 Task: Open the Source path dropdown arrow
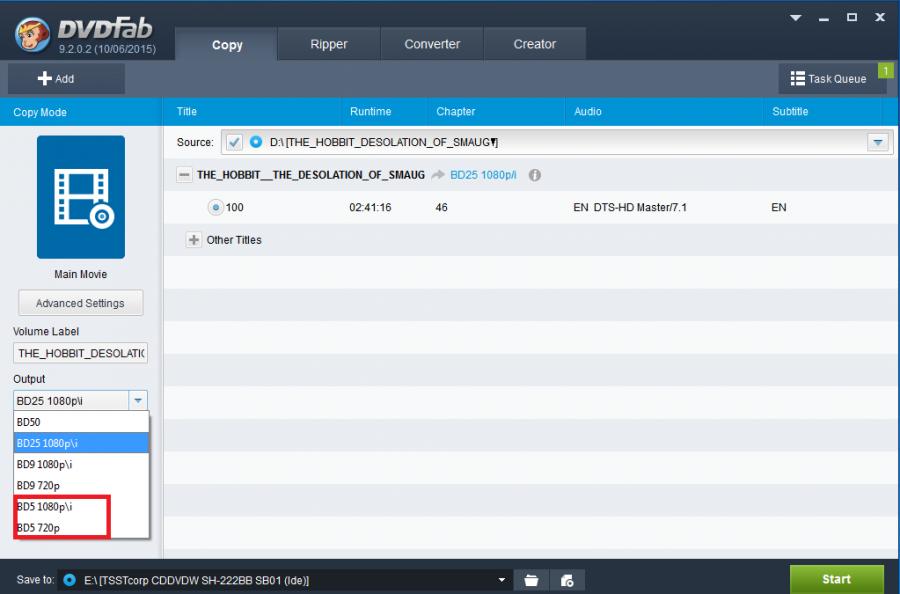[878, 143]
